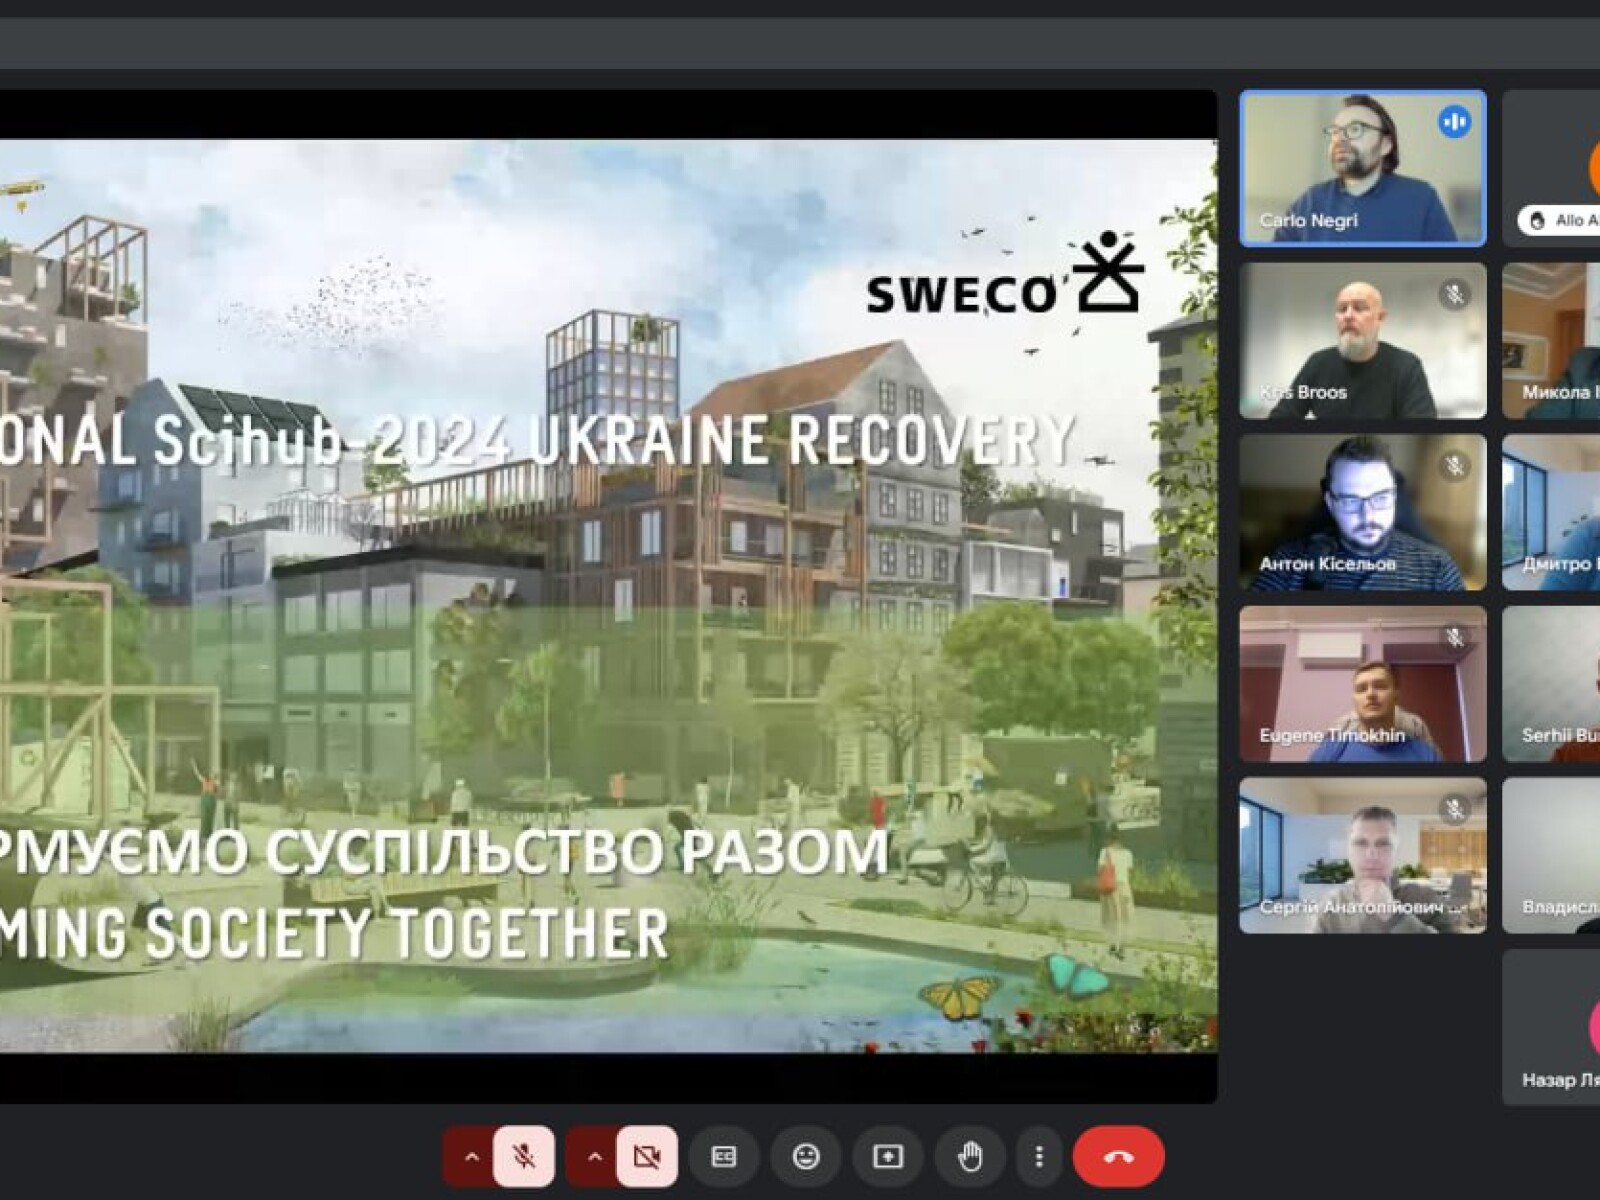Select the Назар Ля participant tile
The width and height of the screenshot is (1600, 1200).
pos(1551,1027)
